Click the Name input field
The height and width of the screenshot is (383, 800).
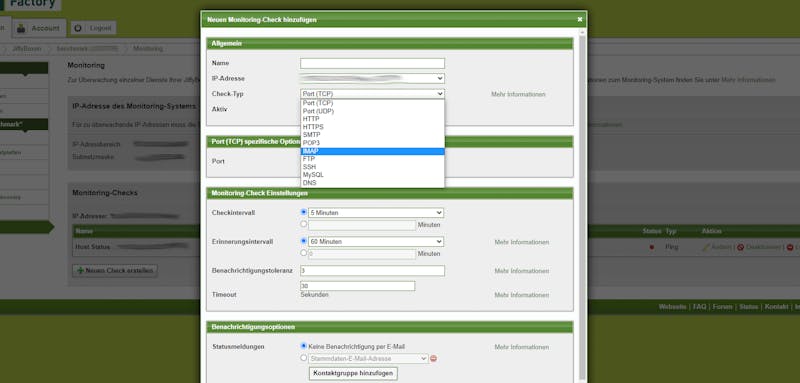(x=372, y=63)
